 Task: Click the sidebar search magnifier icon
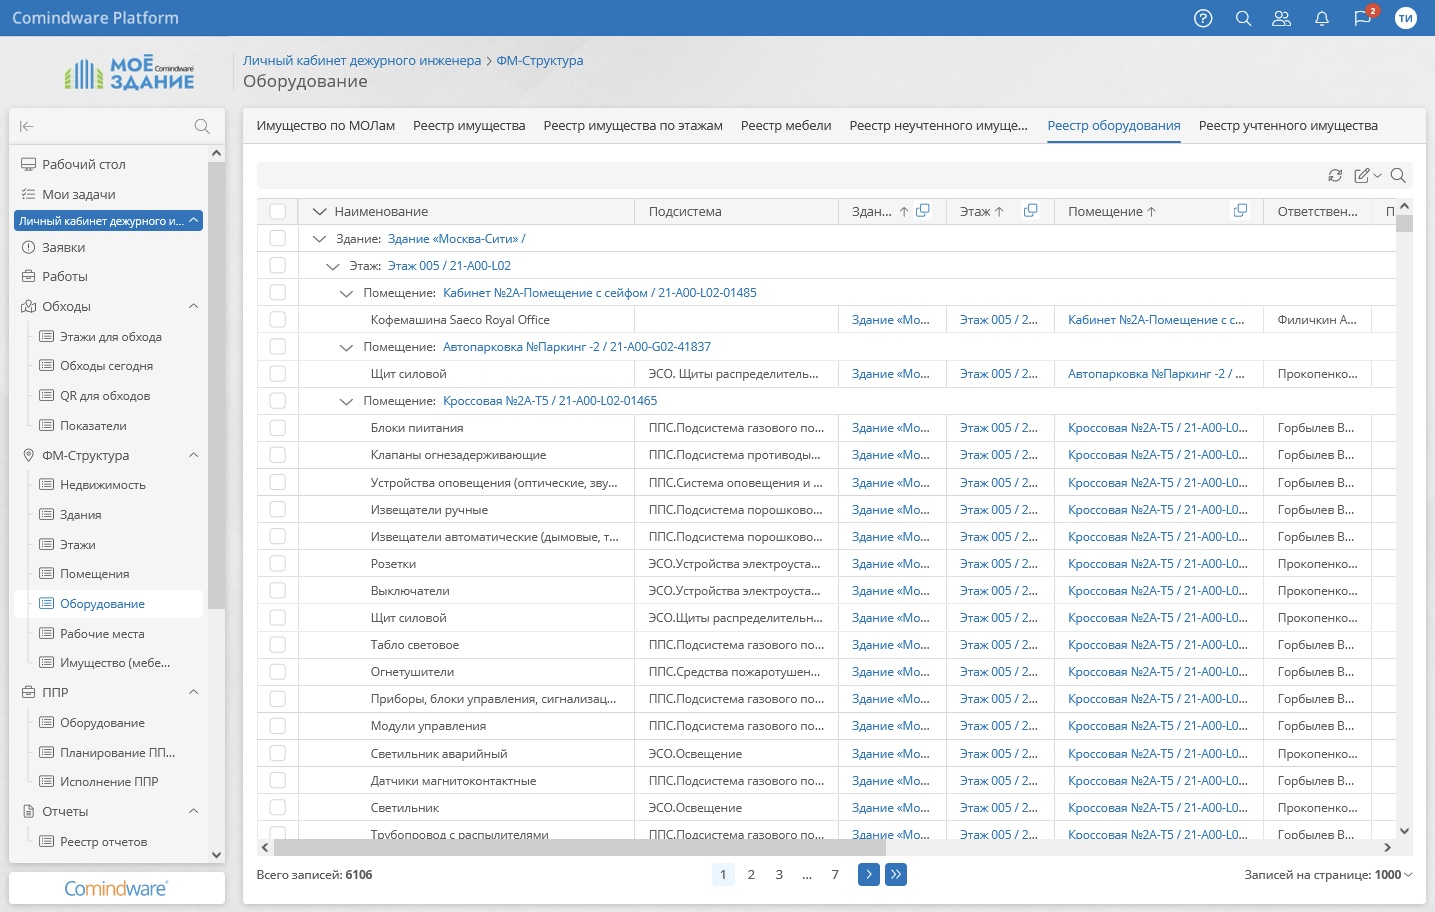click(x=202, y=126)
